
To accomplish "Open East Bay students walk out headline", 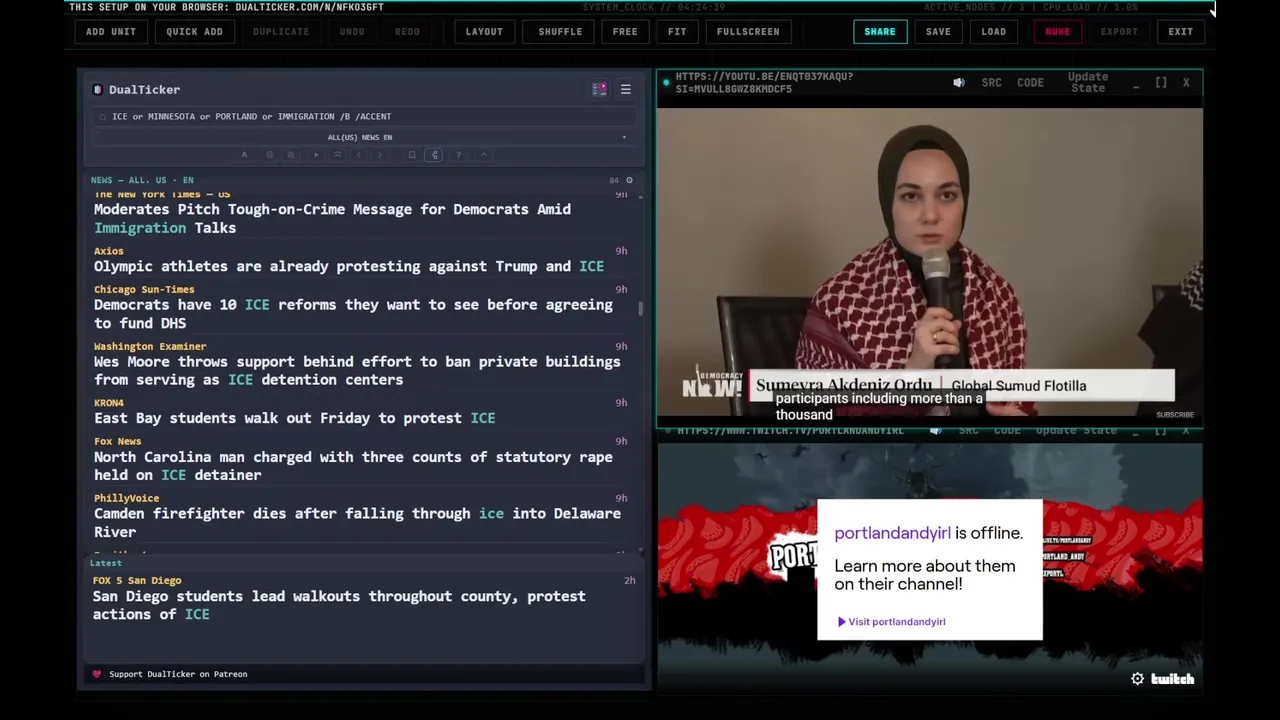I will [x=294, y=418].
